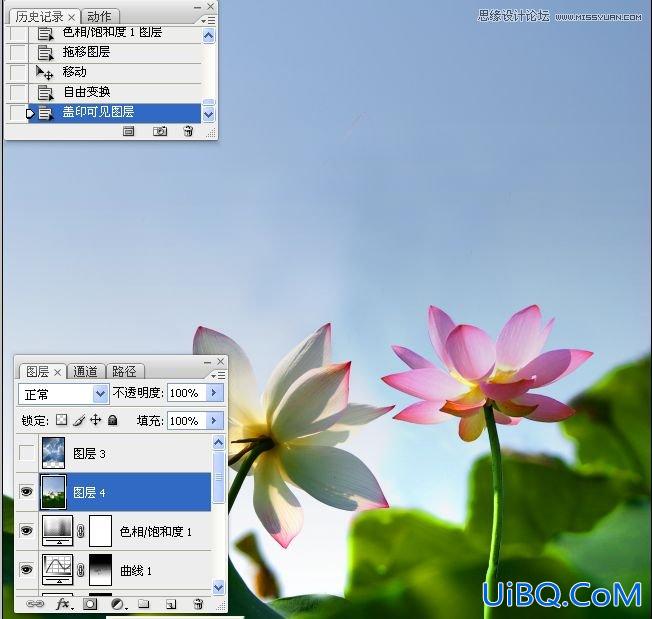Open fill (填充) slider arrow

click(x=215, y=421)
